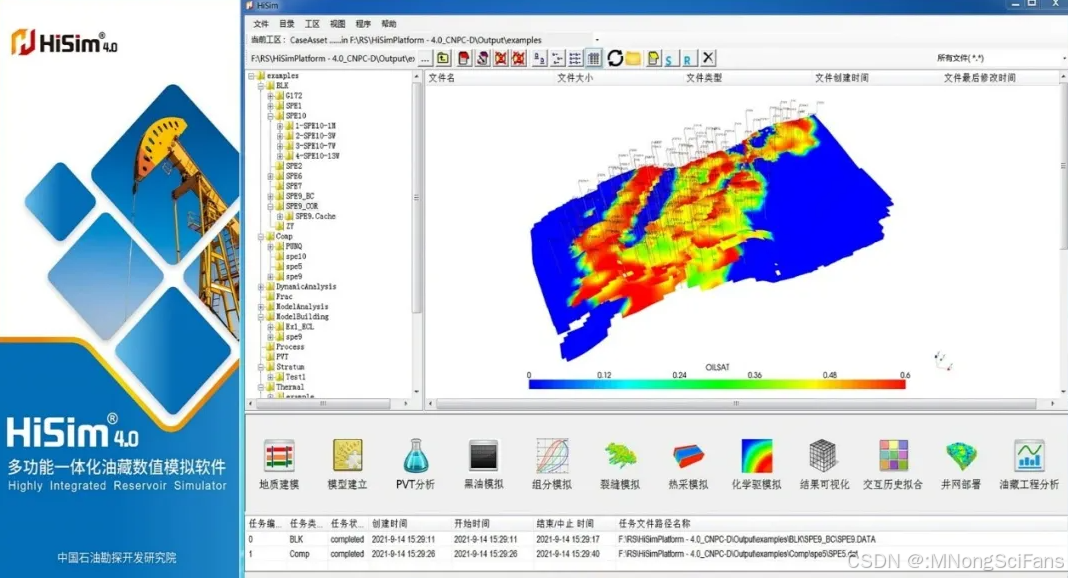Image resolution: width=1068 pixels, height=578 pixels.
Task: Open the 目录 menu
Action: tap(287, 24)
